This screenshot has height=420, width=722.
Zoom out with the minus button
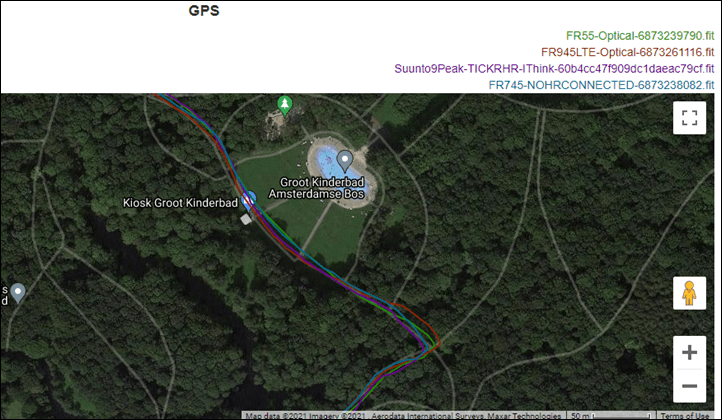pos(689,386)
